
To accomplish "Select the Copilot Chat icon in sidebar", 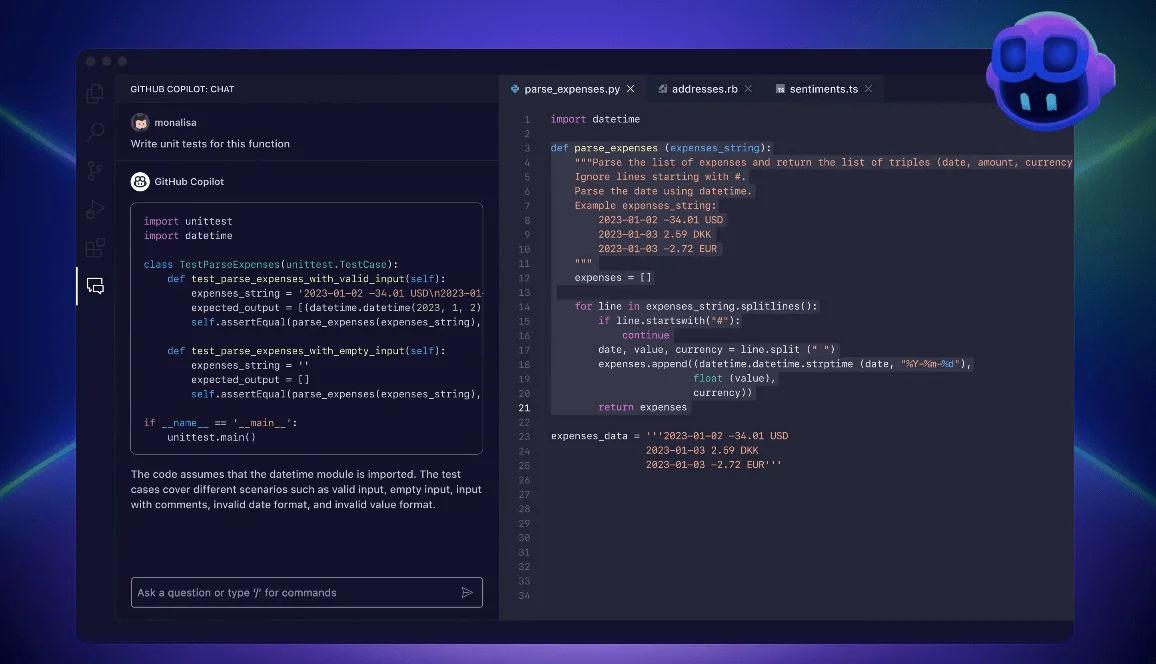I will (95, 286).
